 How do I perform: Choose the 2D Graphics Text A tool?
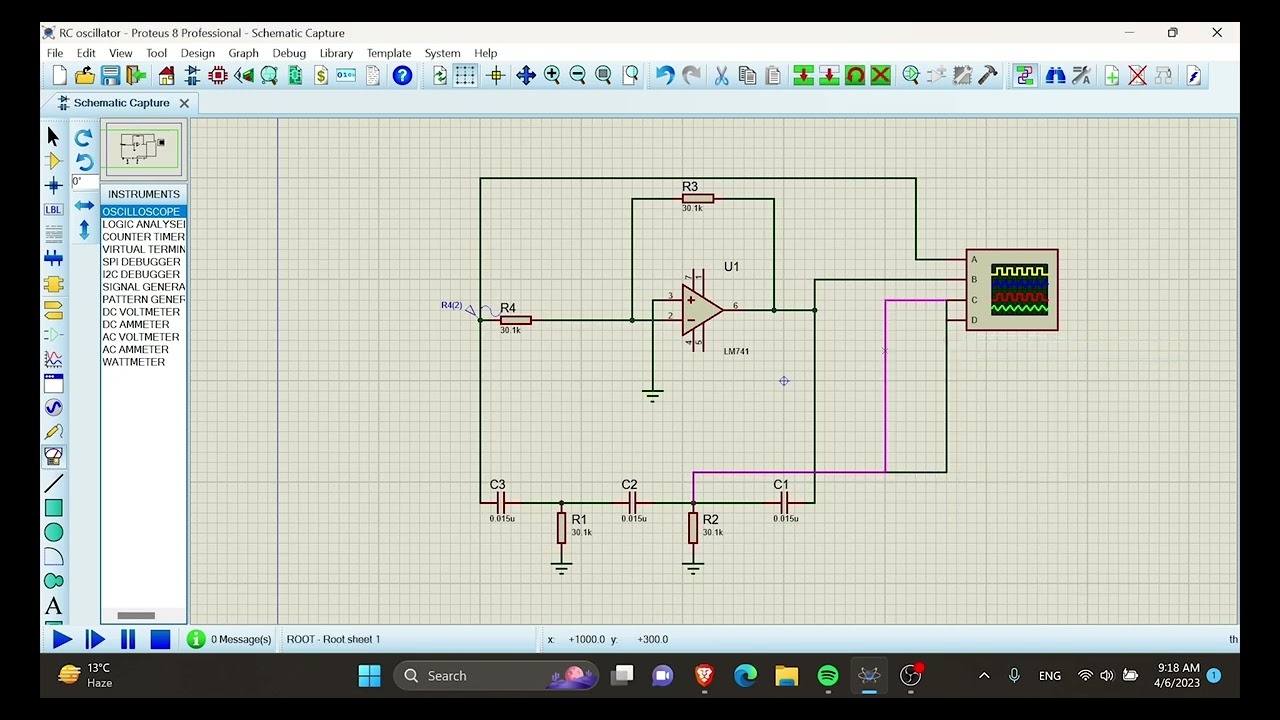click(x=53, y=606)
